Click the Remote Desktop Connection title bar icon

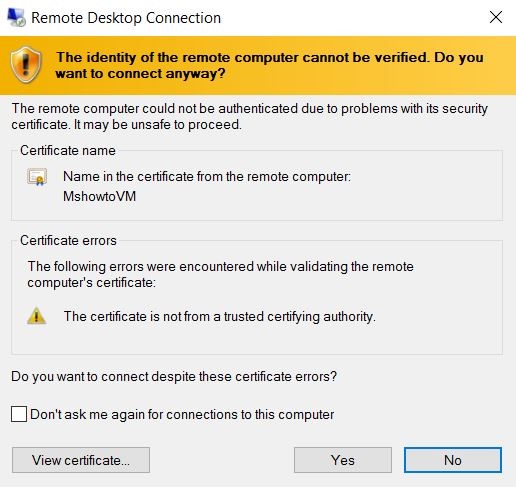(16, 17)
